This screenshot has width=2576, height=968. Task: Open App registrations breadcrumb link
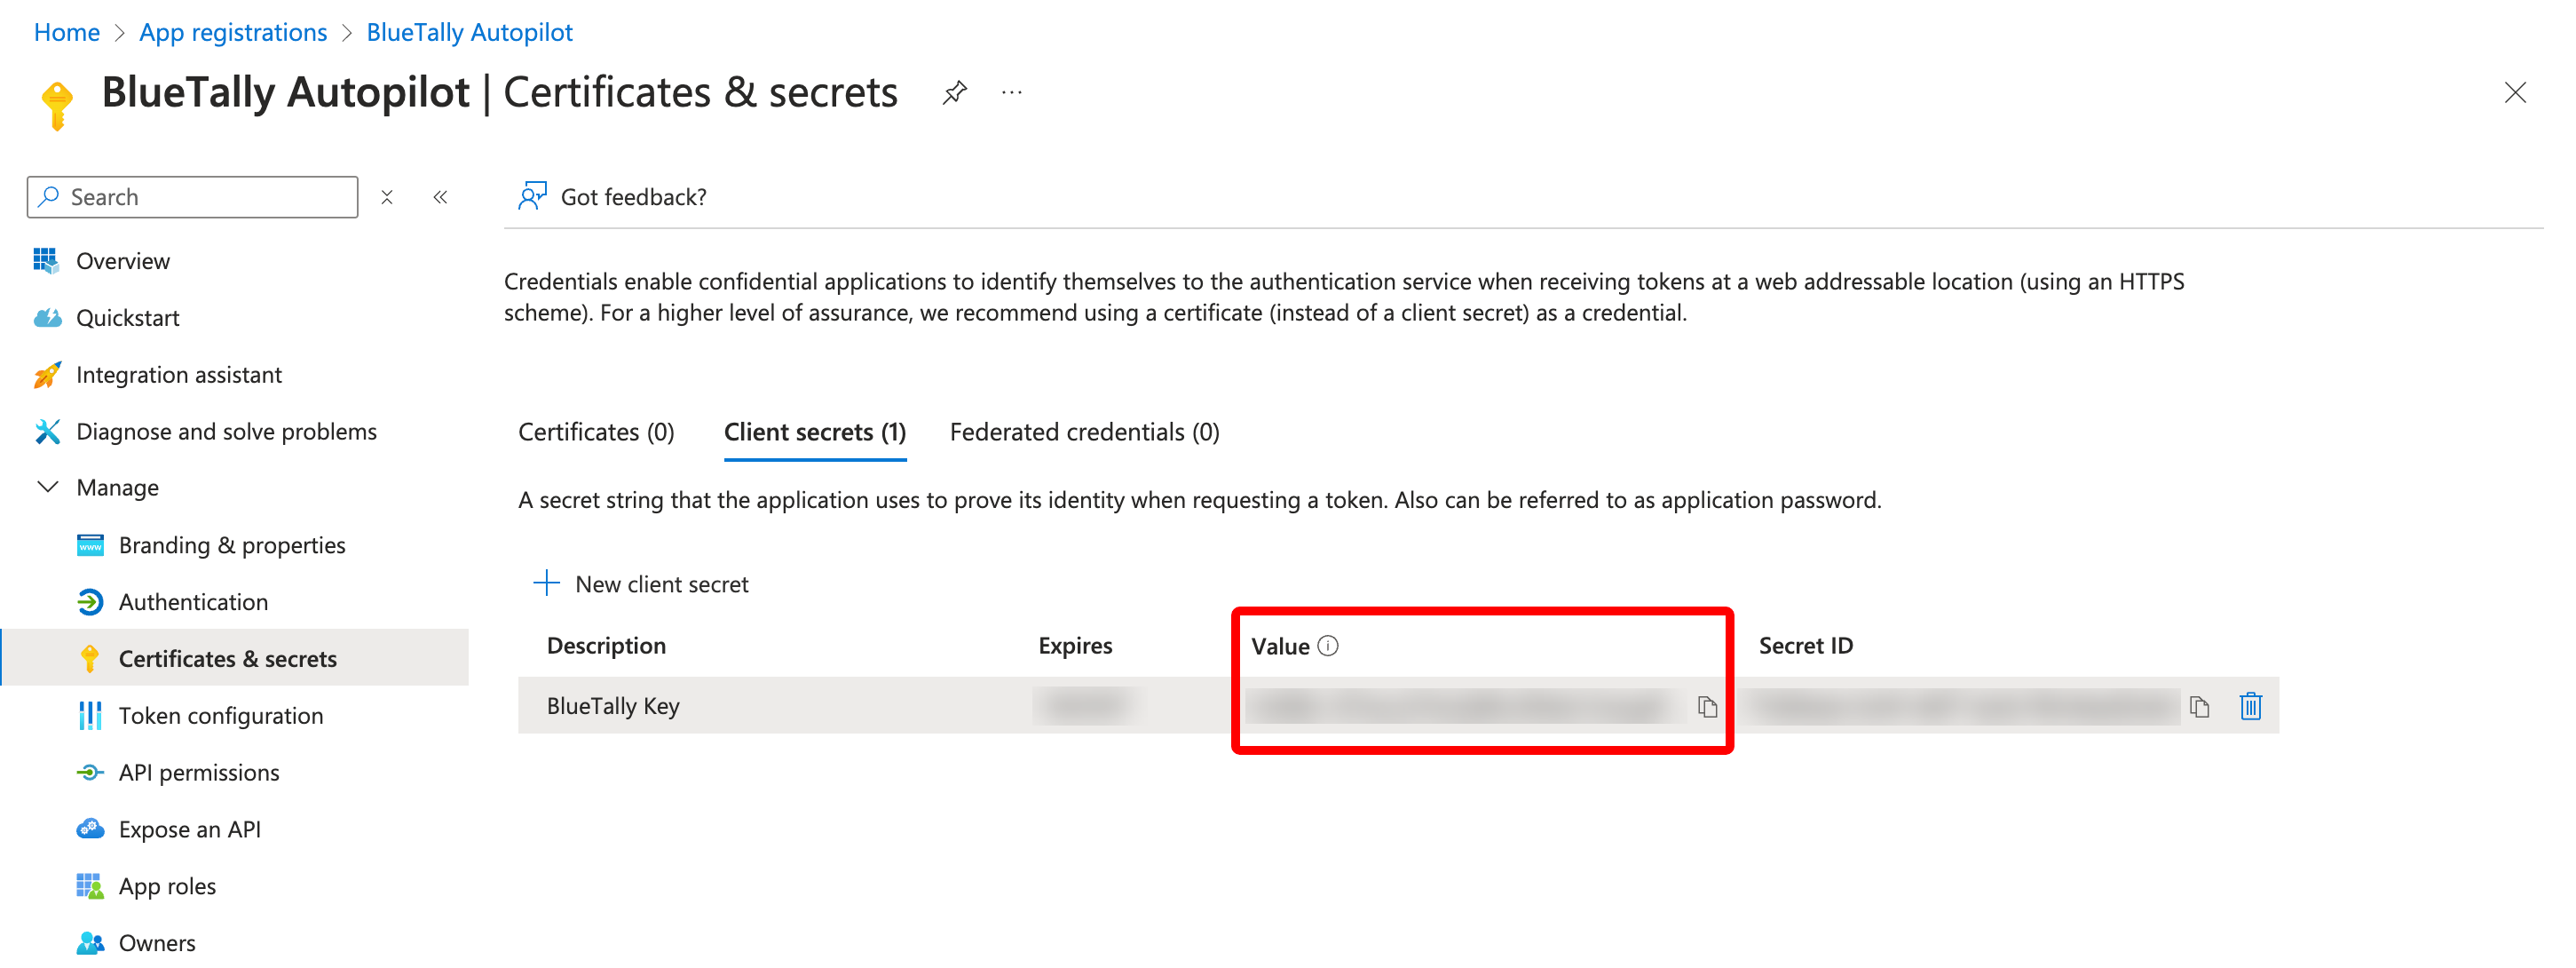233,32
